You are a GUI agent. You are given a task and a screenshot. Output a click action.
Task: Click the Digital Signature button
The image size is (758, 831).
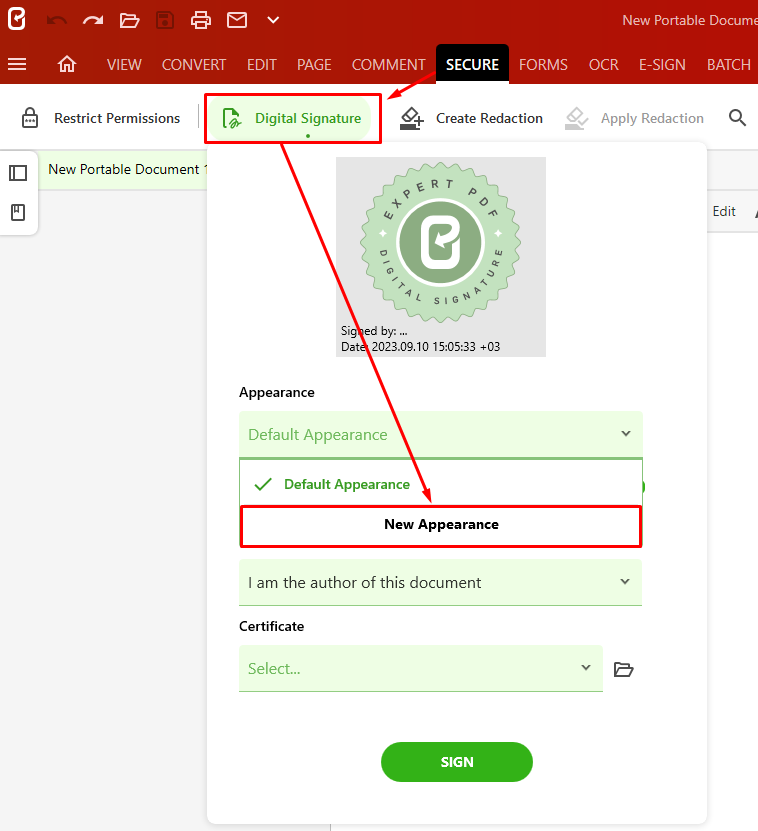click(292, 118)
